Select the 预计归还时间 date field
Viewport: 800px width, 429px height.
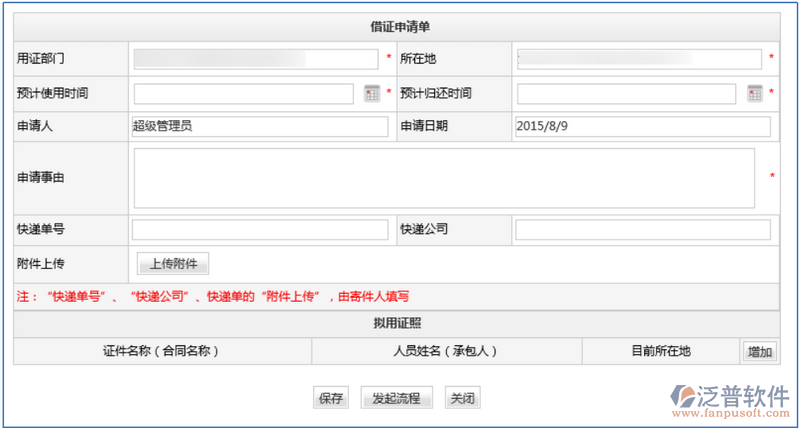point(626,93)
